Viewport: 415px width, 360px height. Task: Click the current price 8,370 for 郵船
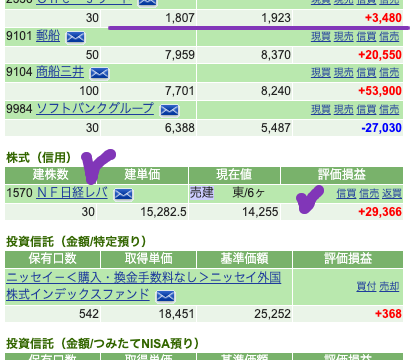[x=276, y=55]
